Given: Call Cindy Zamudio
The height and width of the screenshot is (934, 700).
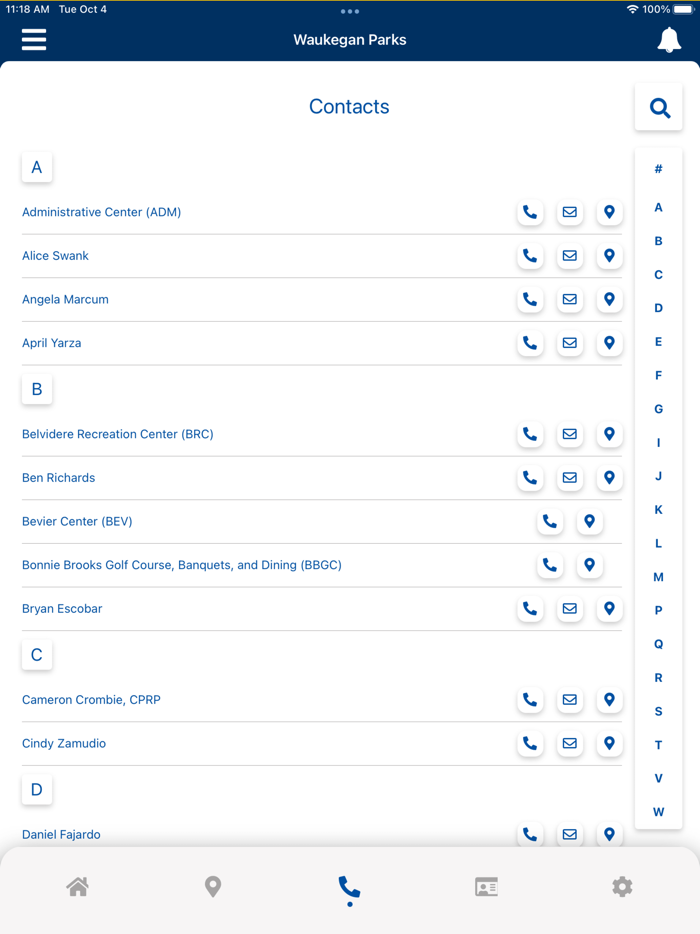Looking at the screenshot, I should click(x=530, y=744).
